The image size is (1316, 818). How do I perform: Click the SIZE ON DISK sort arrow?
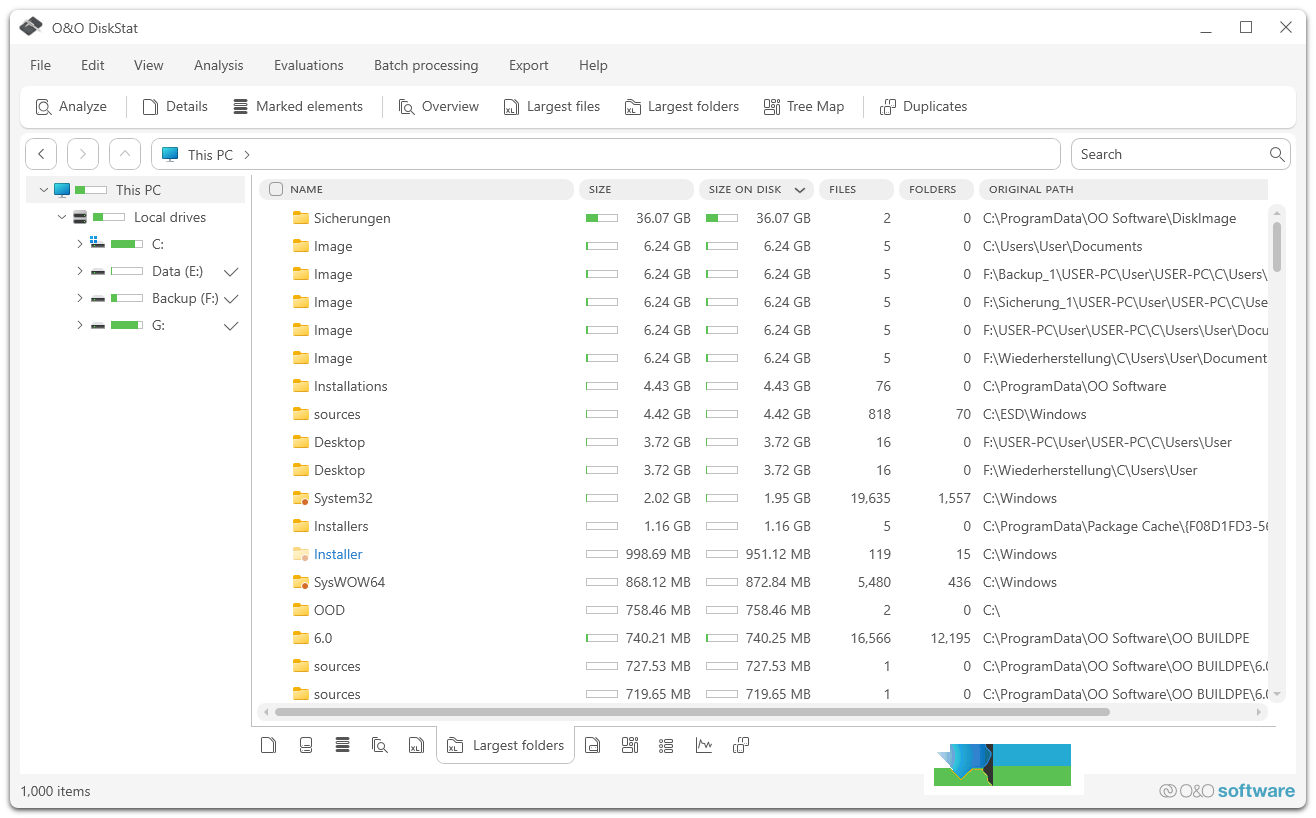click(x=800, y=189)
